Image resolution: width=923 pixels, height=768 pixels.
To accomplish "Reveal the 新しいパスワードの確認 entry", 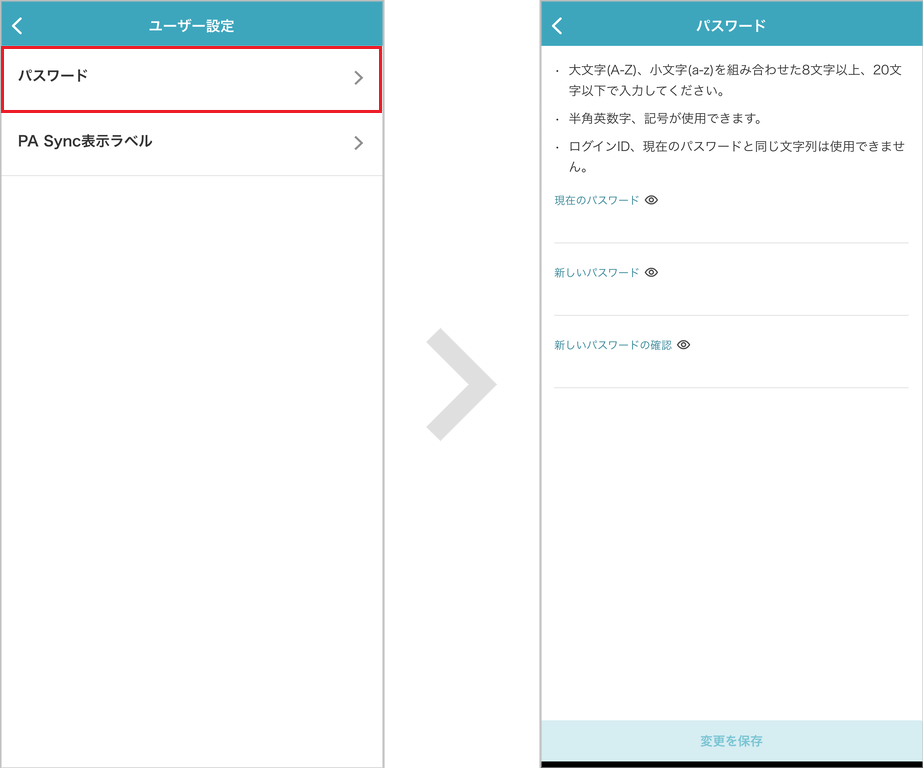I will click(683, 345).
